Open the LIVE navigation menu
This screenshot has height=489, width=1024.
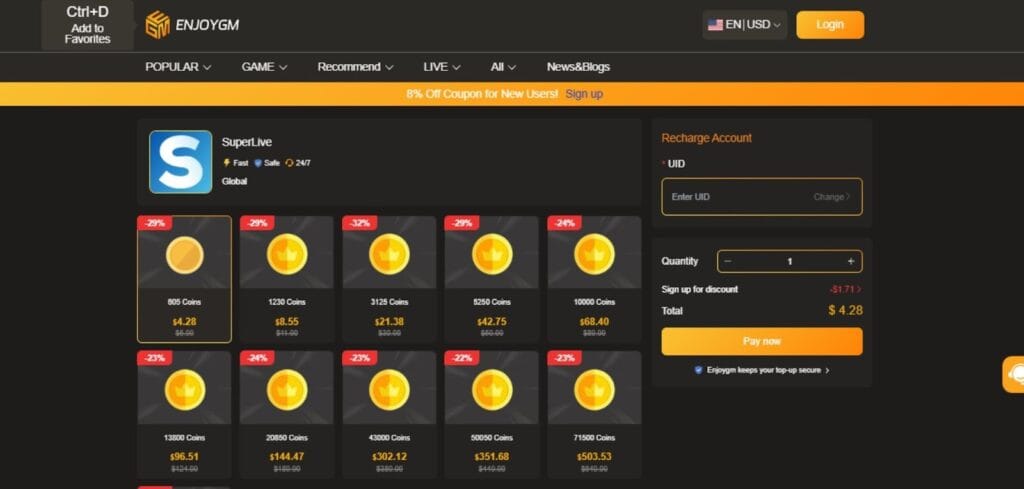(441, 67)
